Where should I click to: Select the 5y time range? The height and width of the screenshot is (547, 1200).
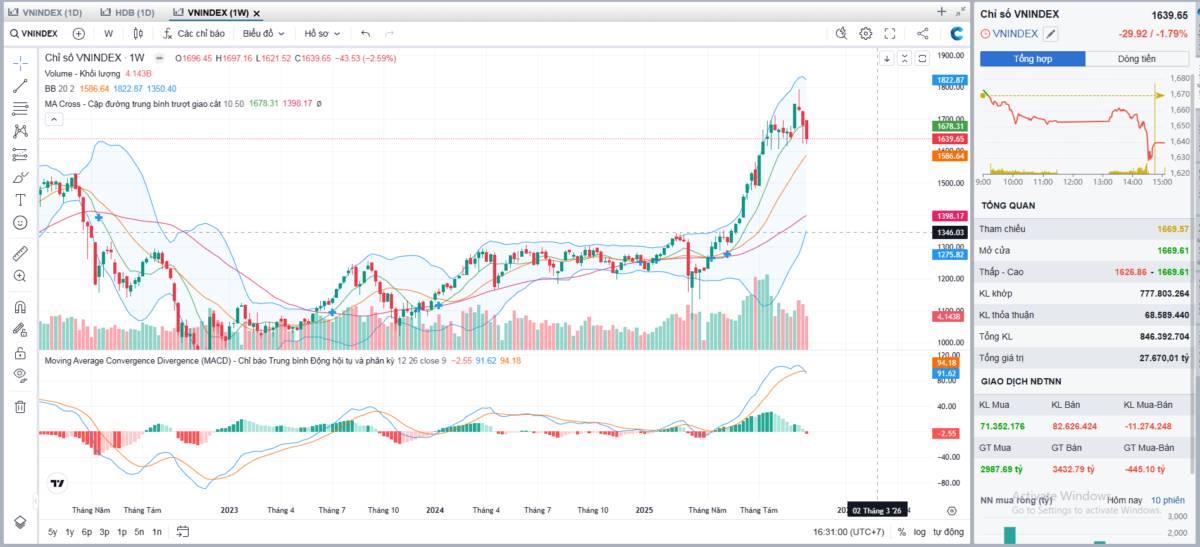coord(53,532)
